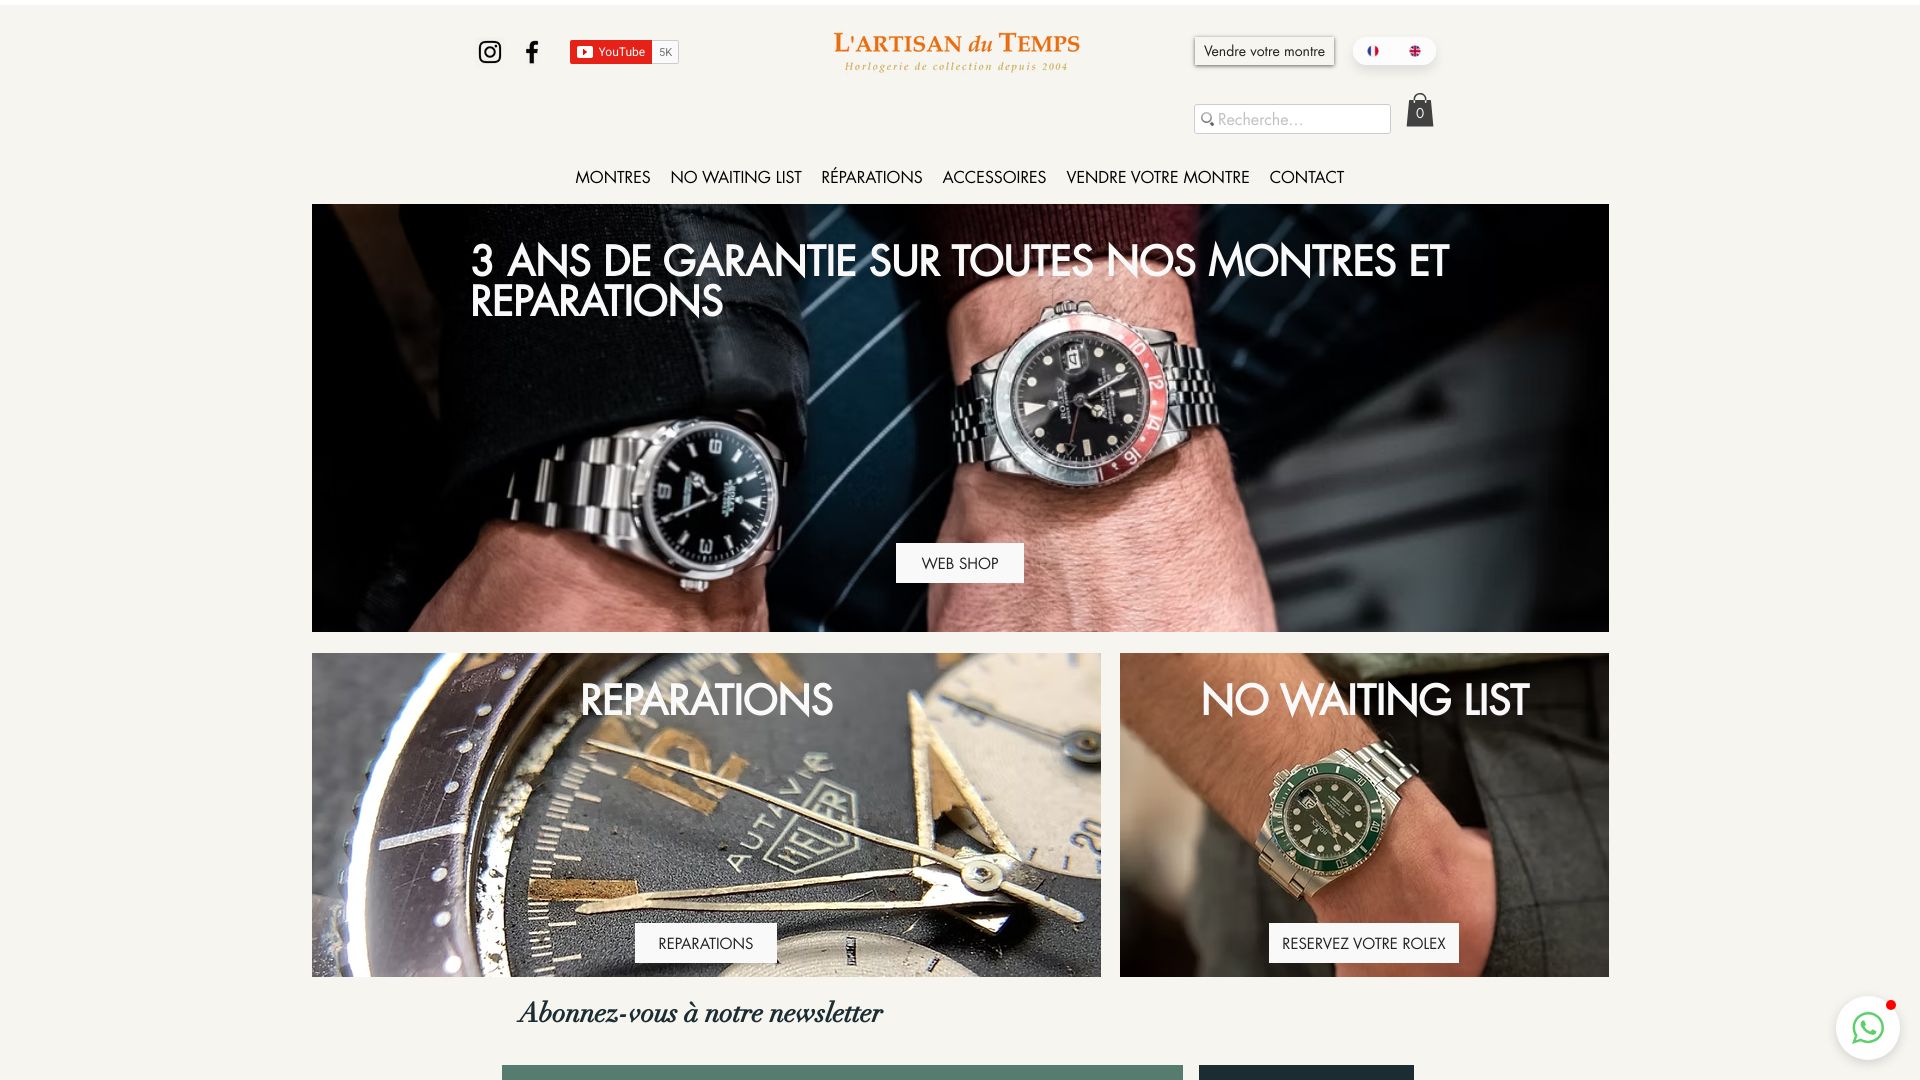Select VENDRE VOTRE MONTRE in the navigation

(x=1158, y=177)
